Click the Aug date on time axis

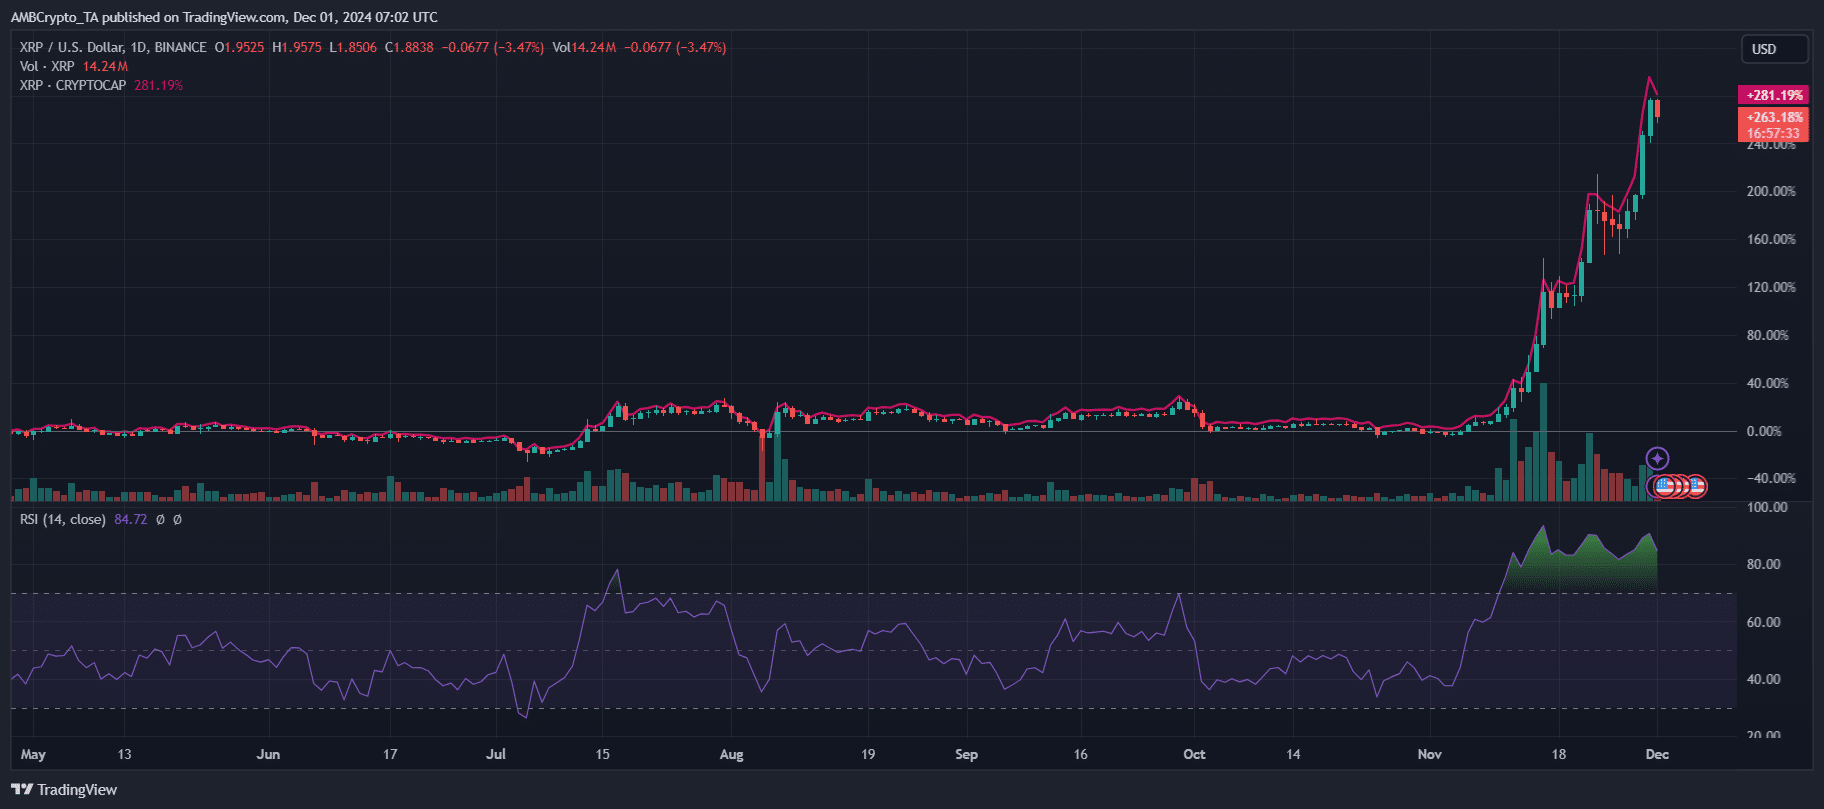point(731,754)
